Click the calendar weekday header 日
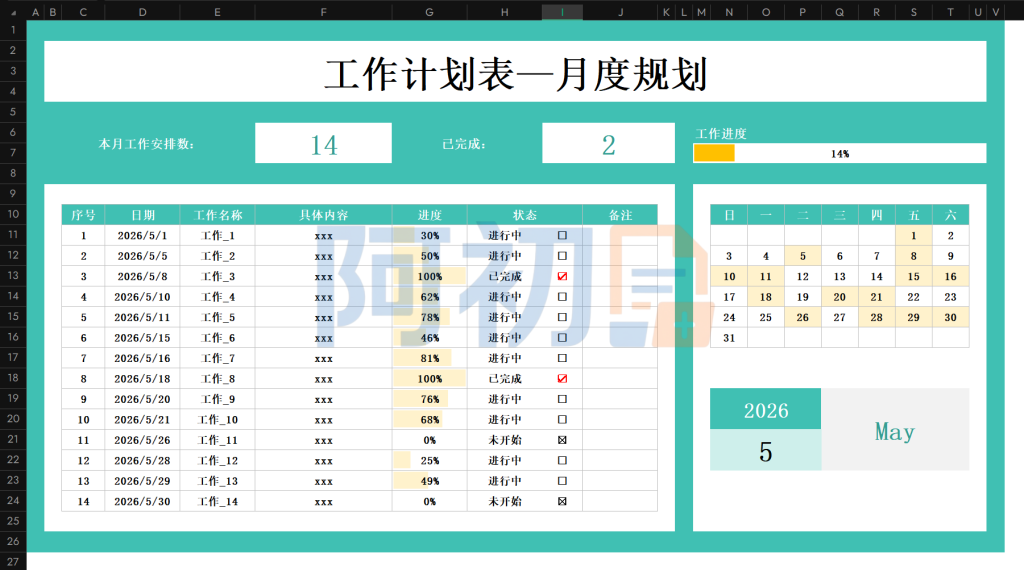This screenshot has height=570, width=1024. point(729,215)
